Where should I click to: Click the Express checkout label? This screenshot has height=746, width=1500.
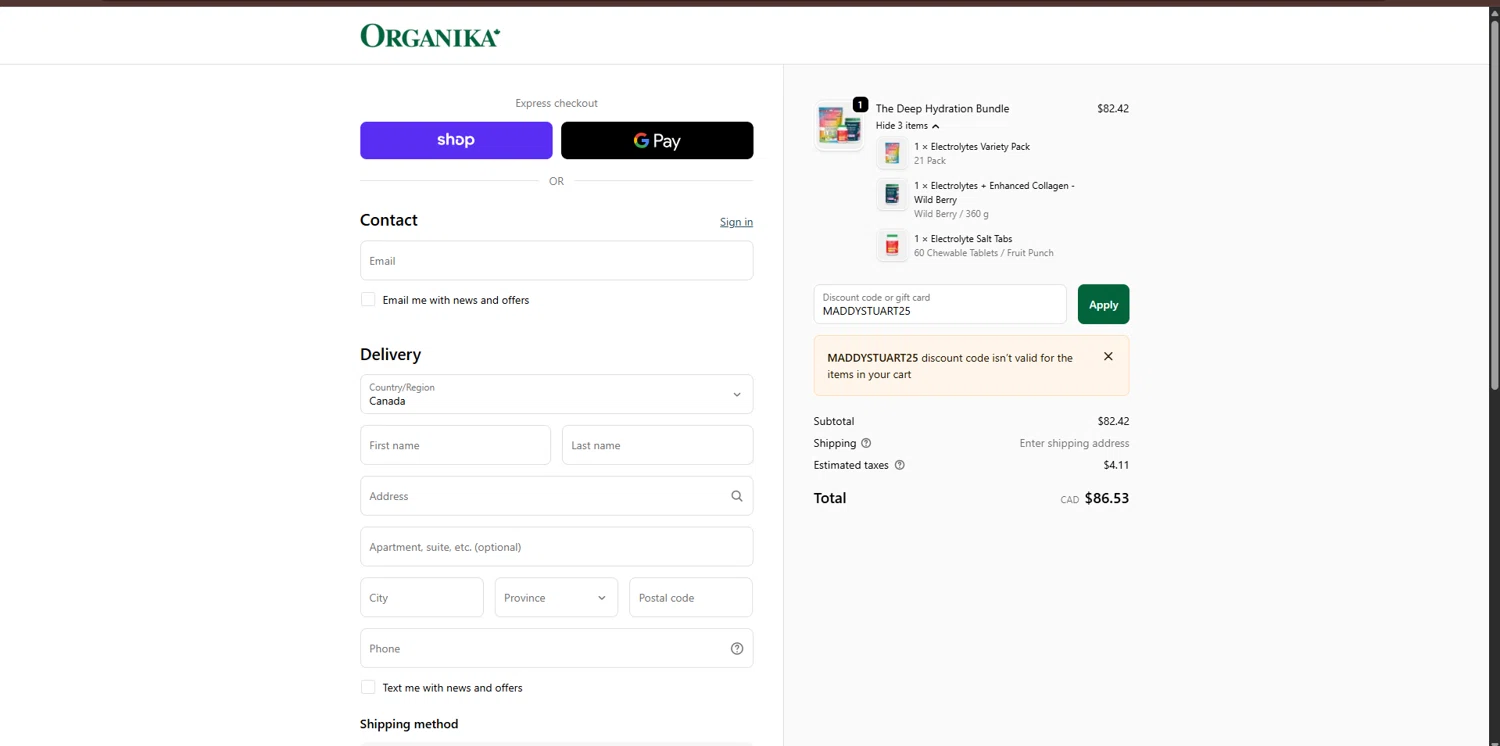556,103
